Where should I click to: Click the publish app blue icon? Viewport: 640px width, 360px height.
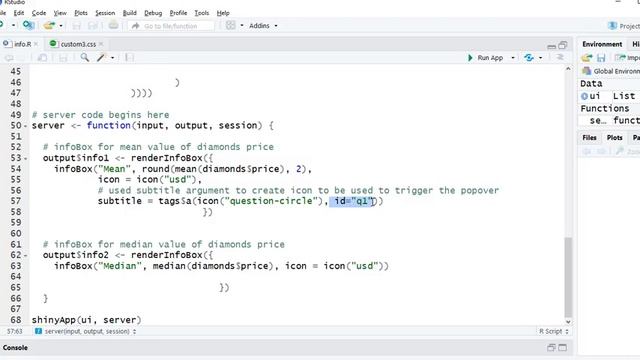(529, 58)
